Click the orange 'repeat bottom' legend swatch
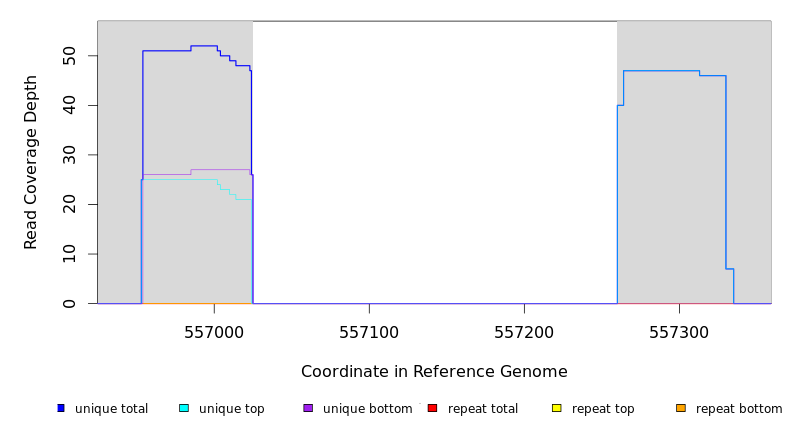Image resolution: width=792 pixels, height=432 pixels. 681,408
